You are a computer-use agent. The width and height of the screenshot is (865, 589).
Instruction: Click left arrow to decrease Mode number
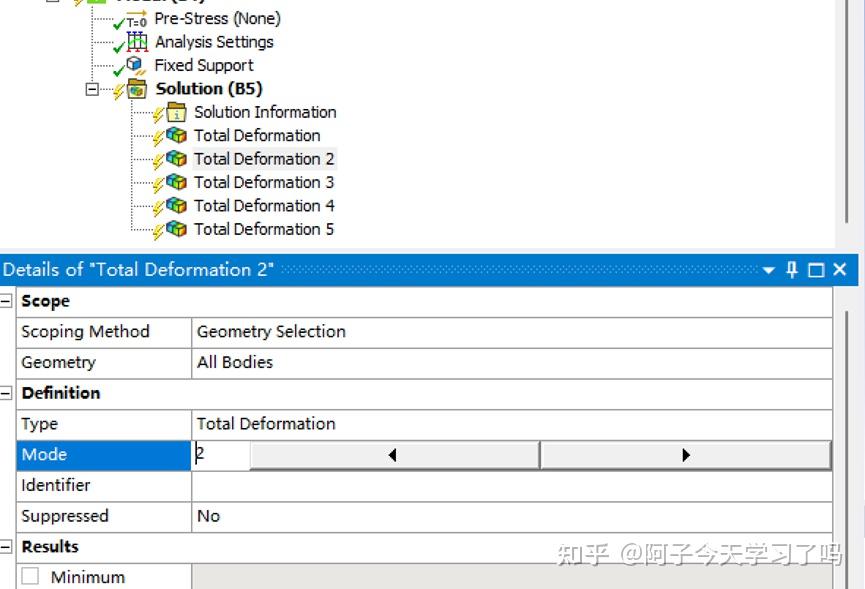(392, 455)
